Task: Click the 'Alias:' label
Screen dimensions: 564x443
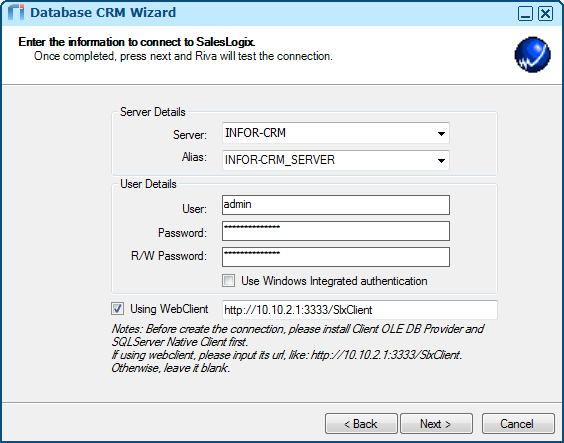Action: [x=194, y=157]
